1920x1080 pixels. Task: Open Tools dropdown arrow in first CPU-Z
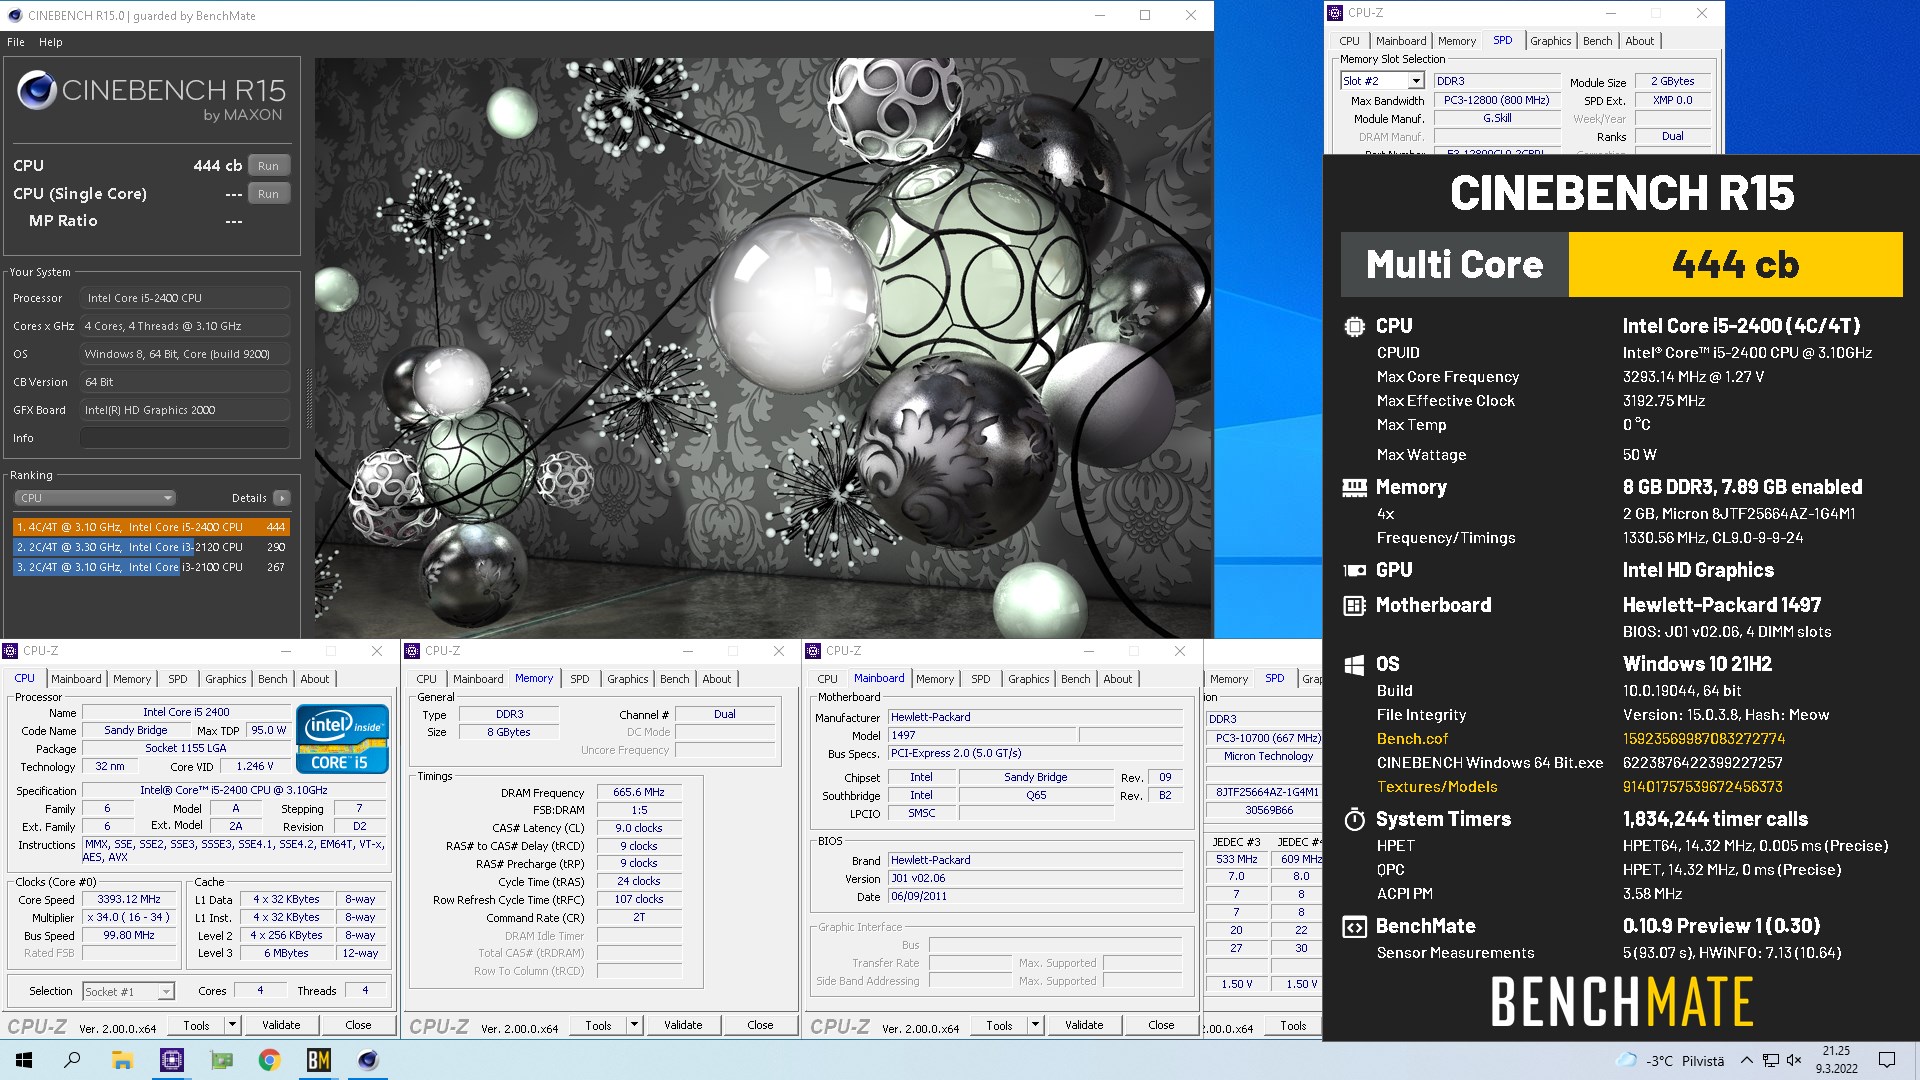click(x=232, y=1025)
